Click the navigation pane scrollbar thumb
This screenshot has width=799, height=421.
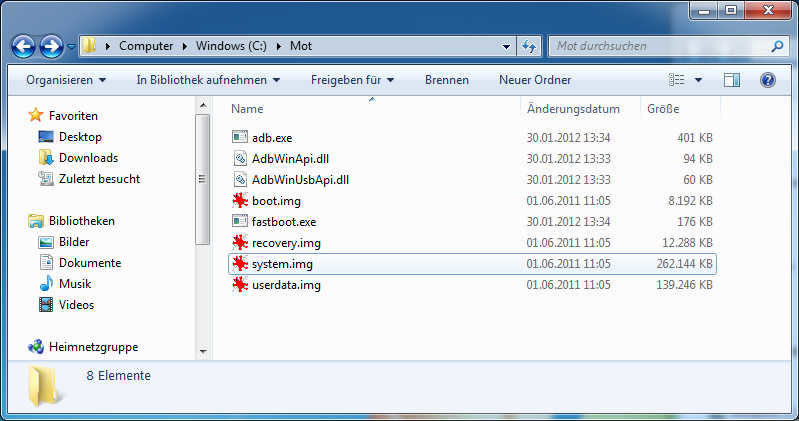point(203,179)
